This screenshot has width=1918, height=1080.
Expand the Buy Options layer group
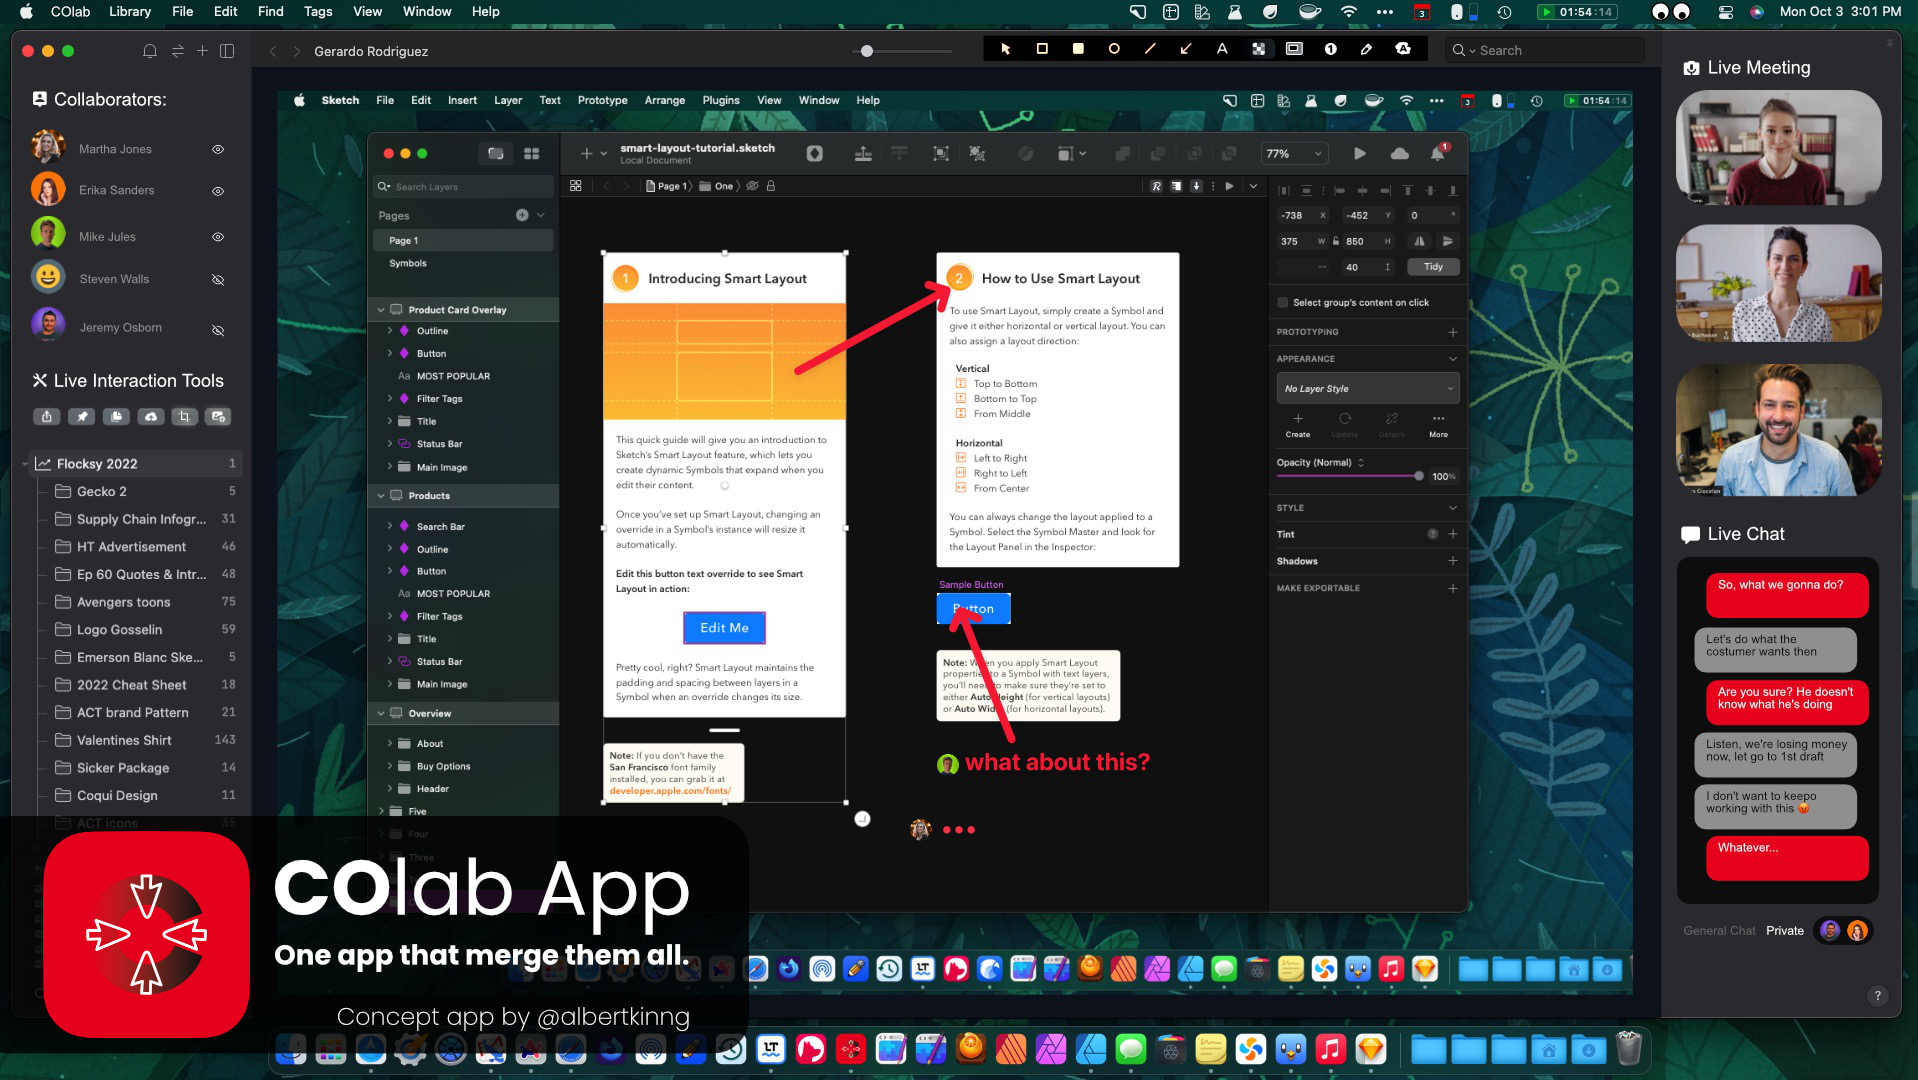coord(390,766)
